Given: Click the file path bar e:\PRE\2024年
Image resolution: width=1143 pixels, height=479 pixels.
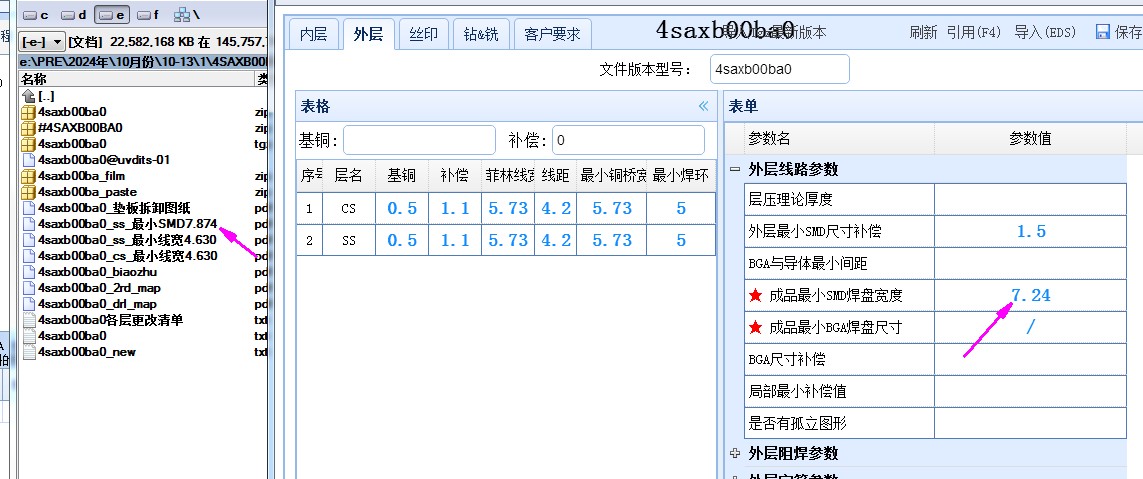Looking at the screenshot, I should 143,63.
